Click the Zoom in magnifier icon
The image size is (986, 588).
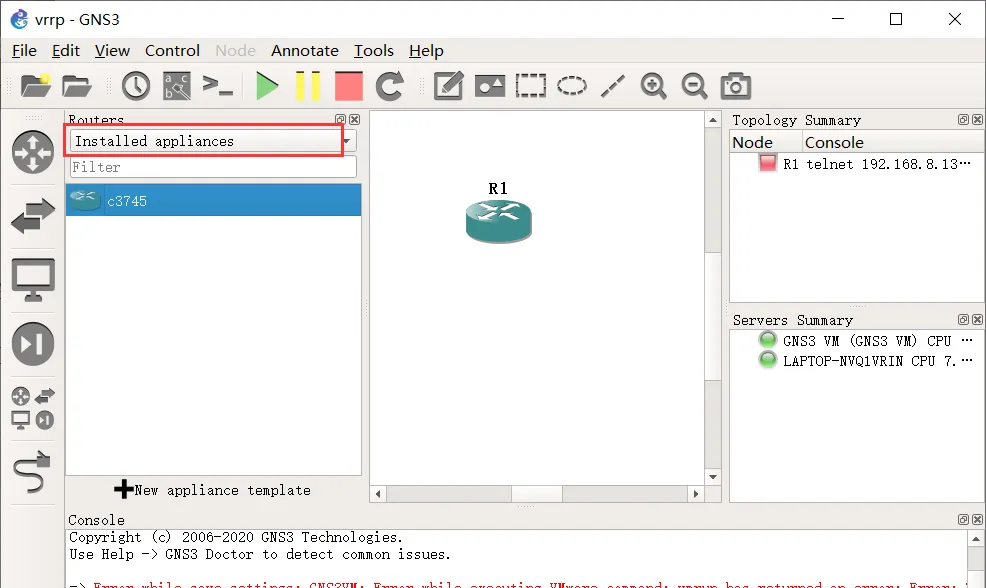(653, 86)
